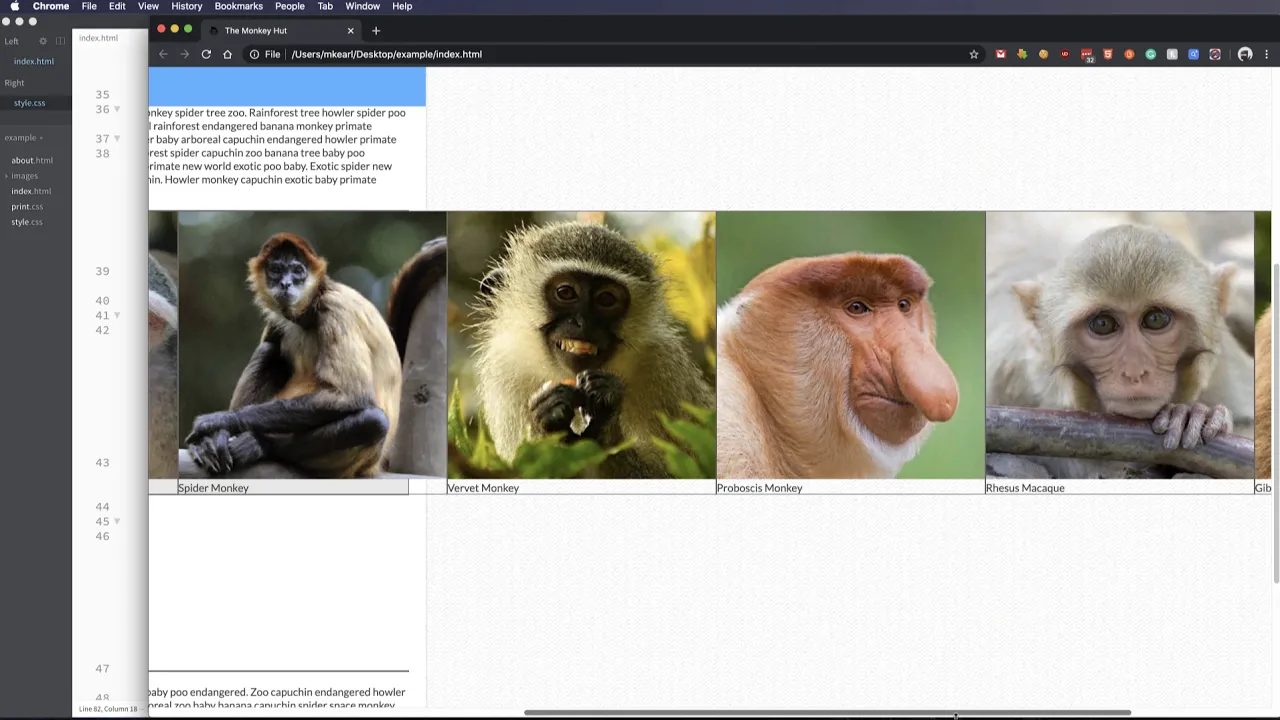Open style.css in project file tree
The image size is (1280, 720).
click(27, 222)
